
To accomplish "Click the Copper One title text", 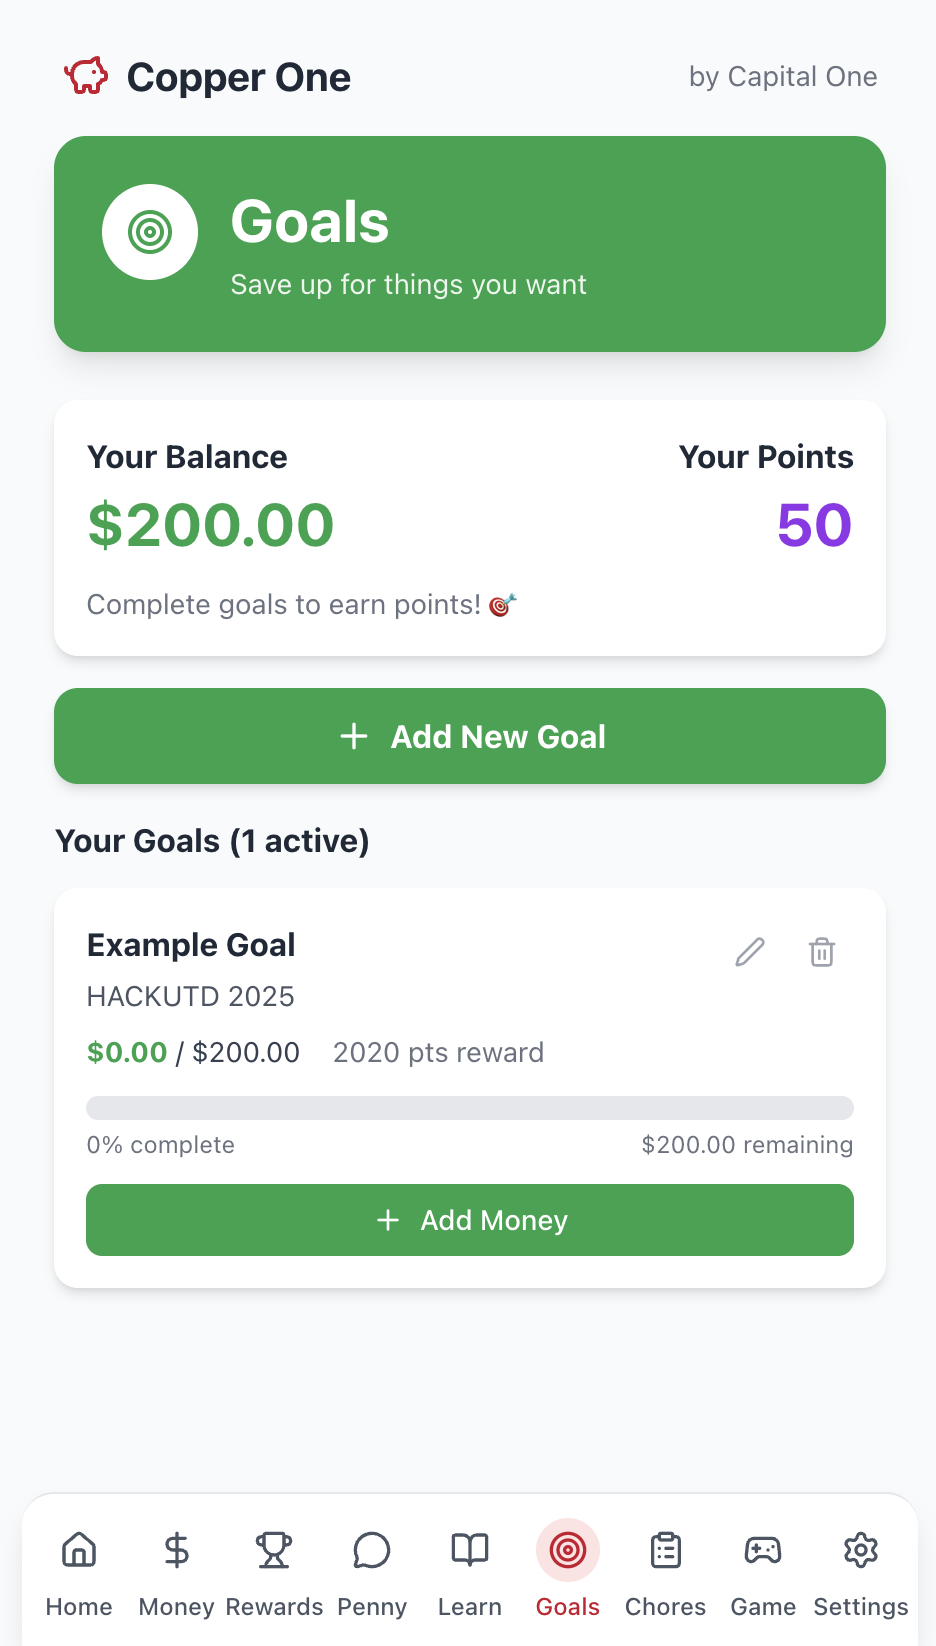I will pos(239,77).
